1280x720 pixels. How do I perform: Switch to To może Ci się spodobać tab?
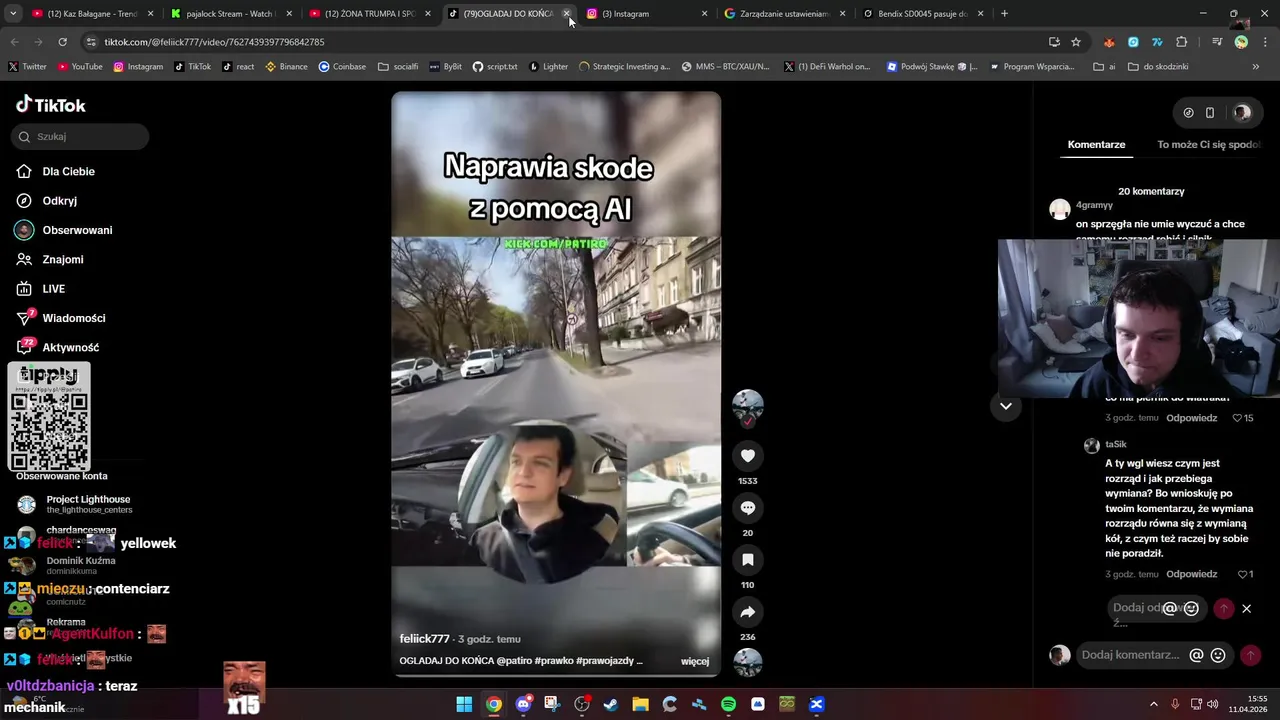coord(1208,144)
